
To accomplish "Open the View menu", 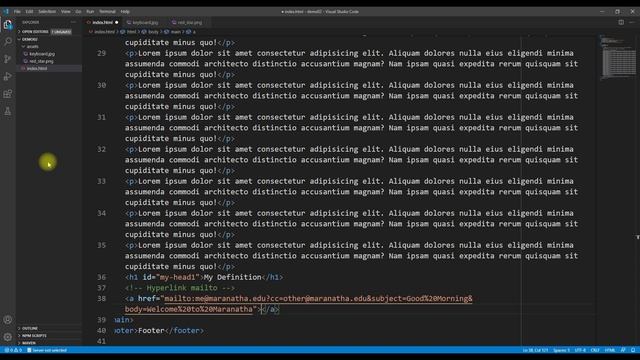I will (x=66, y=11).
